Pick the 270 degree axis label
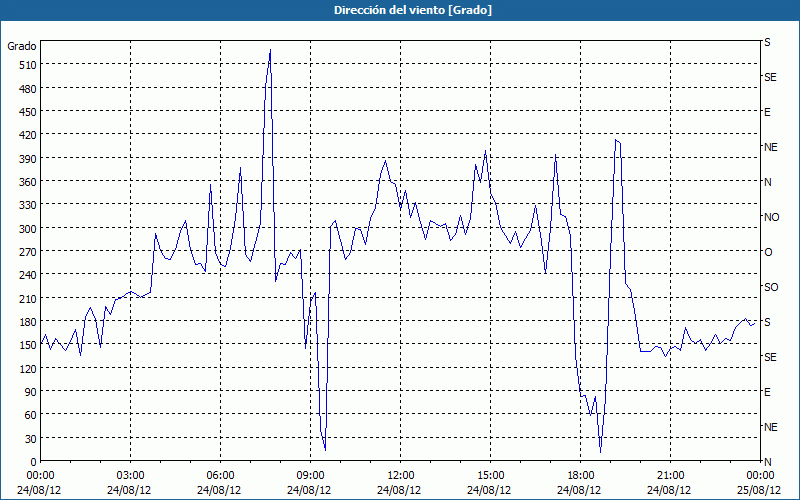 coord(28,252)
